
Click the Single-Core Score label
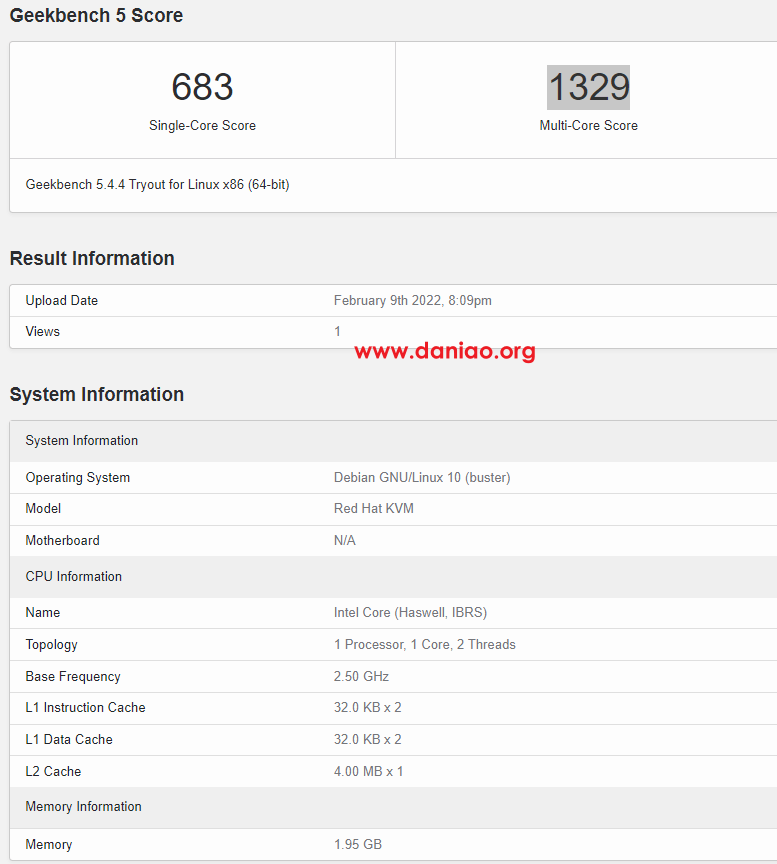click(202, 126)
